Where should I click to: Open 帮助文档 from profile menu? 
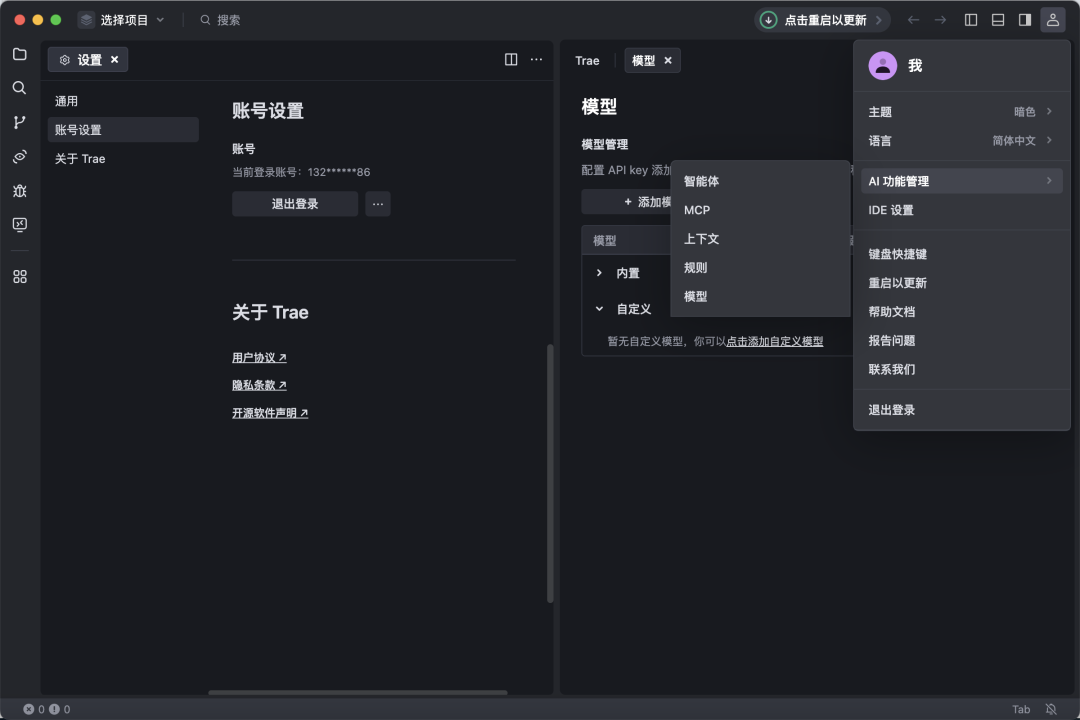point(962,312)
